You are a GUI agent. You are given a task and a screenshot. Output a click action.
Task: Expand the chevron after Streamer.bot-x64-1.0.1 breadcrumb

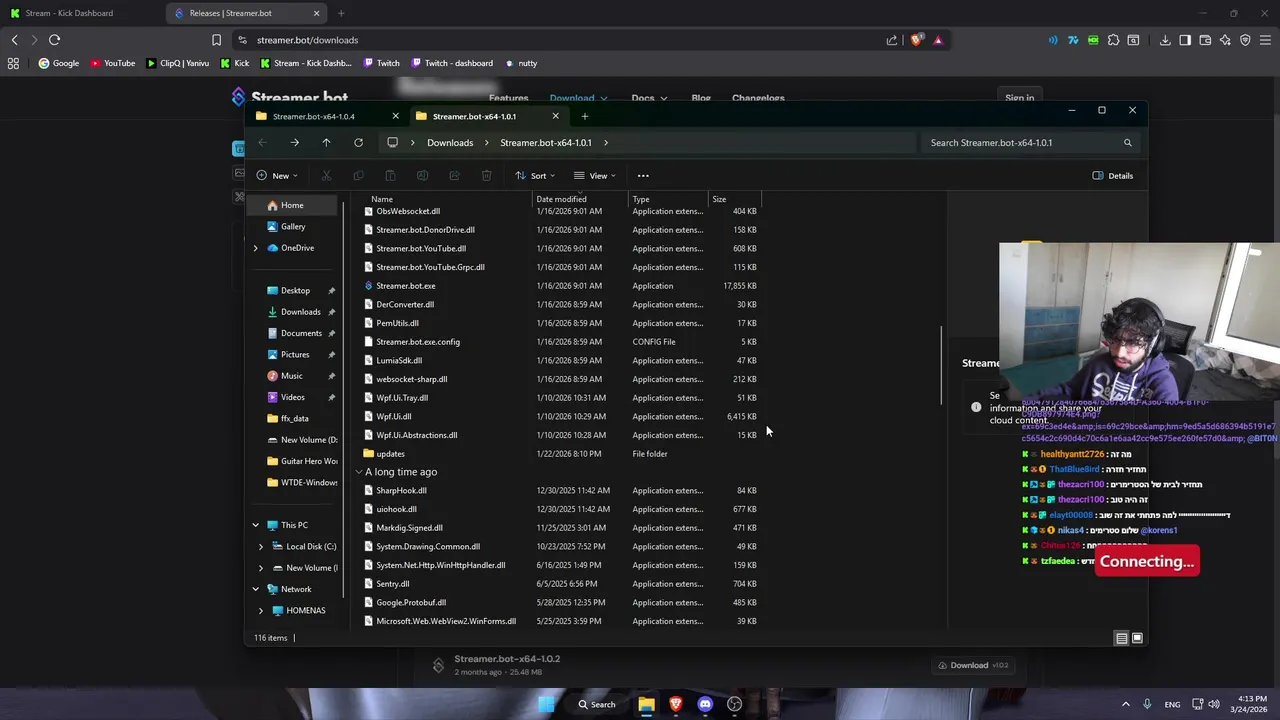[605, 143]
